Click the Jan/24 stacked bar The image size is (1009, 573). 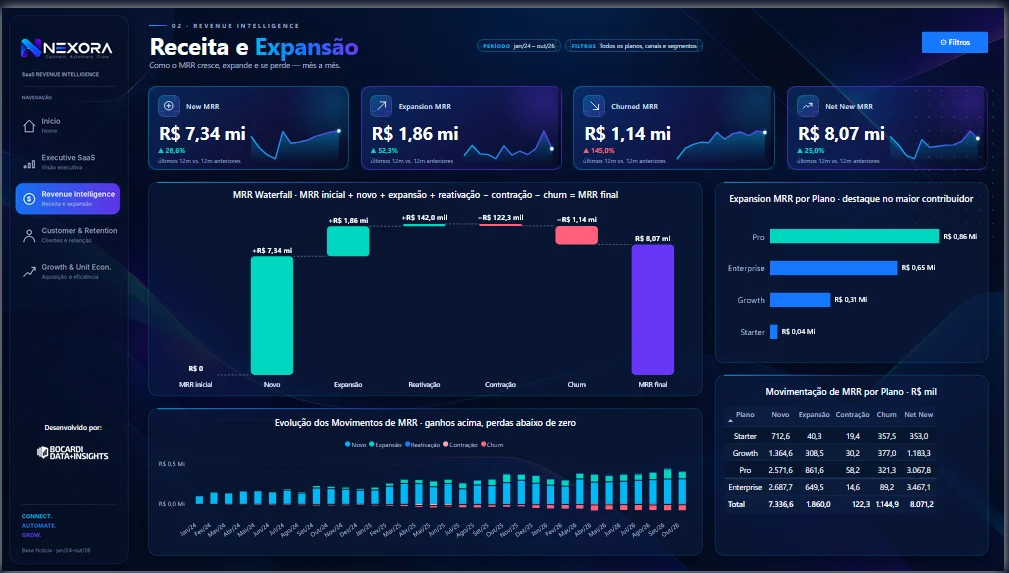click(199, 500)
